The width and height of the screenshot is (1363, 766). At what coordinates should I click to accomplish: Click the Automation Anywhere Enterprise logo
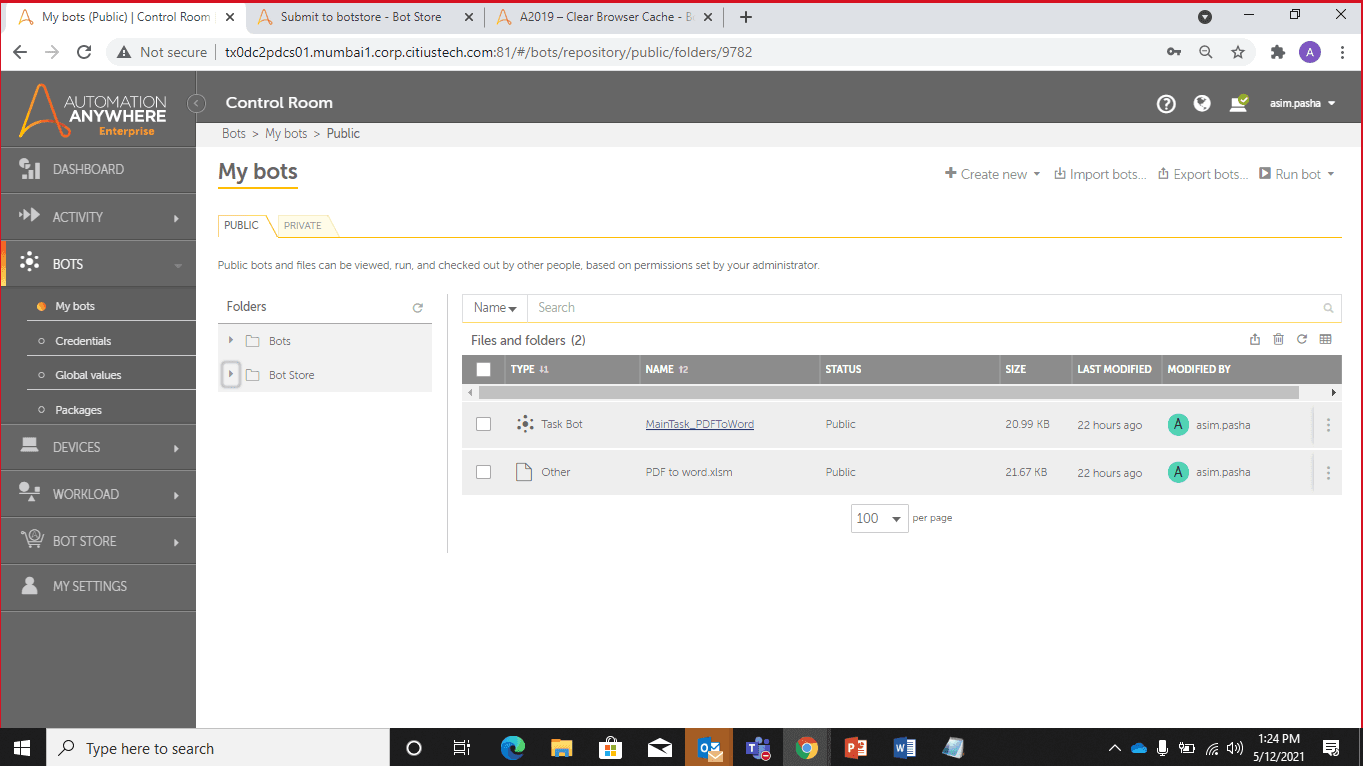(93, 110)
